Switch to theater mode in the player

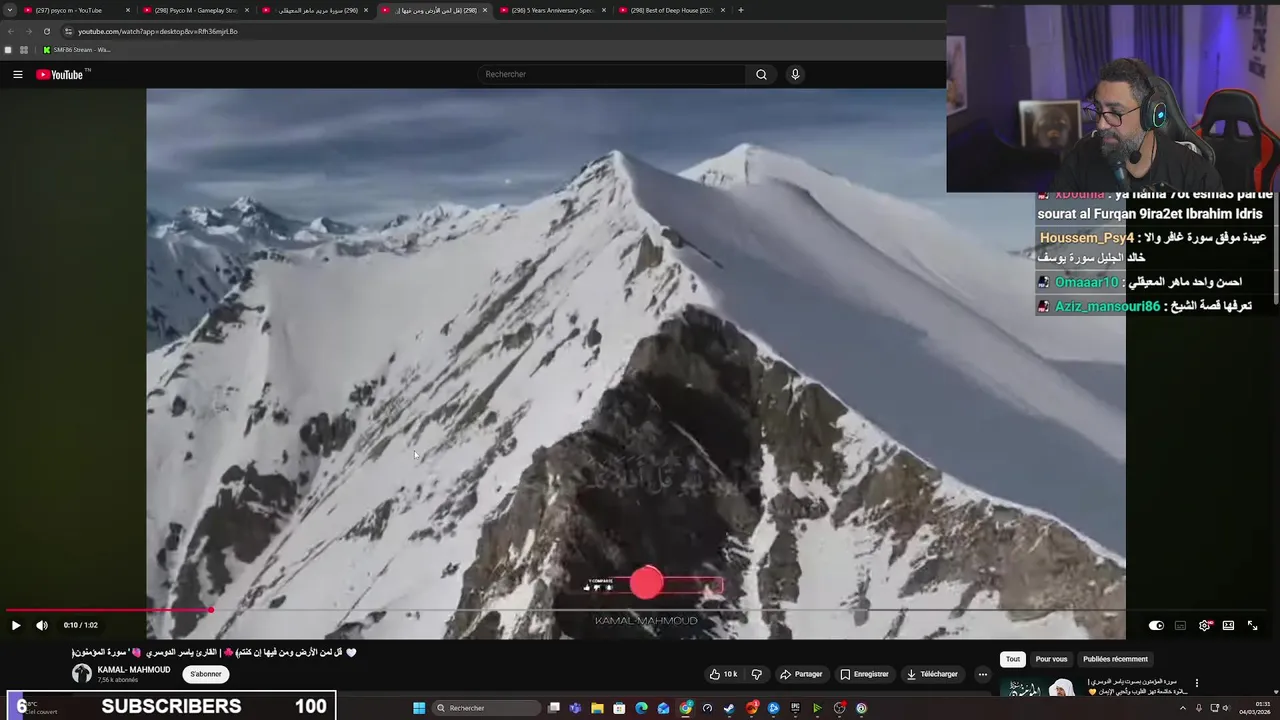point(1228,625)
